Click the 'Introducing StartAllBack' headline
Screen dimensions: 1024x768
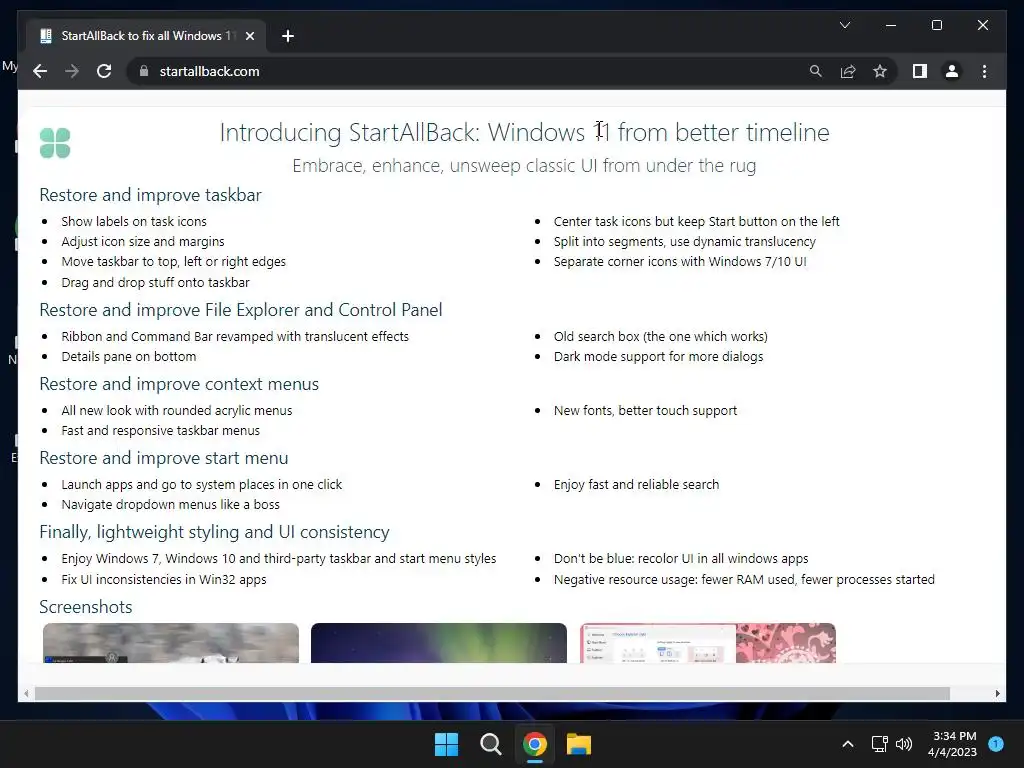524,133
